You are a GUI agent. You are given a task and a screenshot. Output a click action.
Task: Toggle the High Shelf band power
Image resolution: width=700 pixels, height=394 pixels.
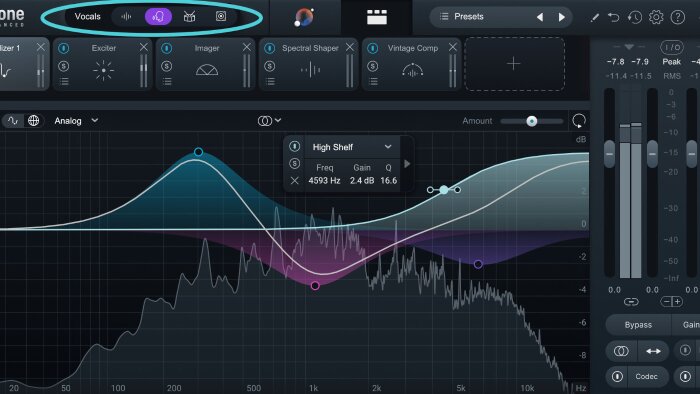tap(295, 146)
